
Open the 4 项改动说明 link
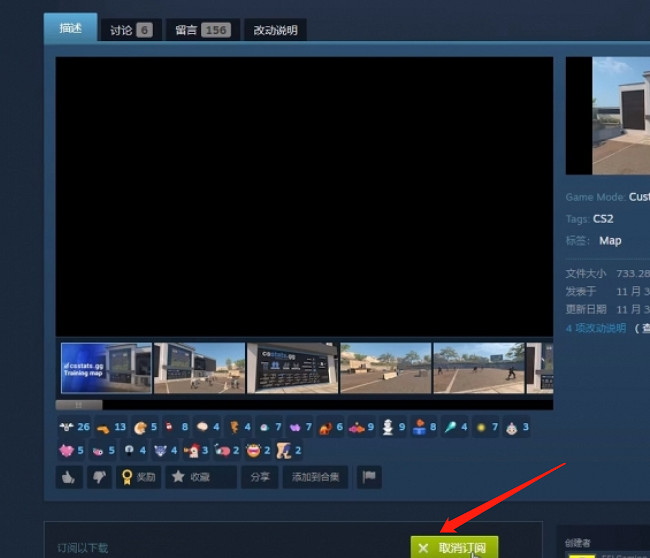click(x=596, y=328)
